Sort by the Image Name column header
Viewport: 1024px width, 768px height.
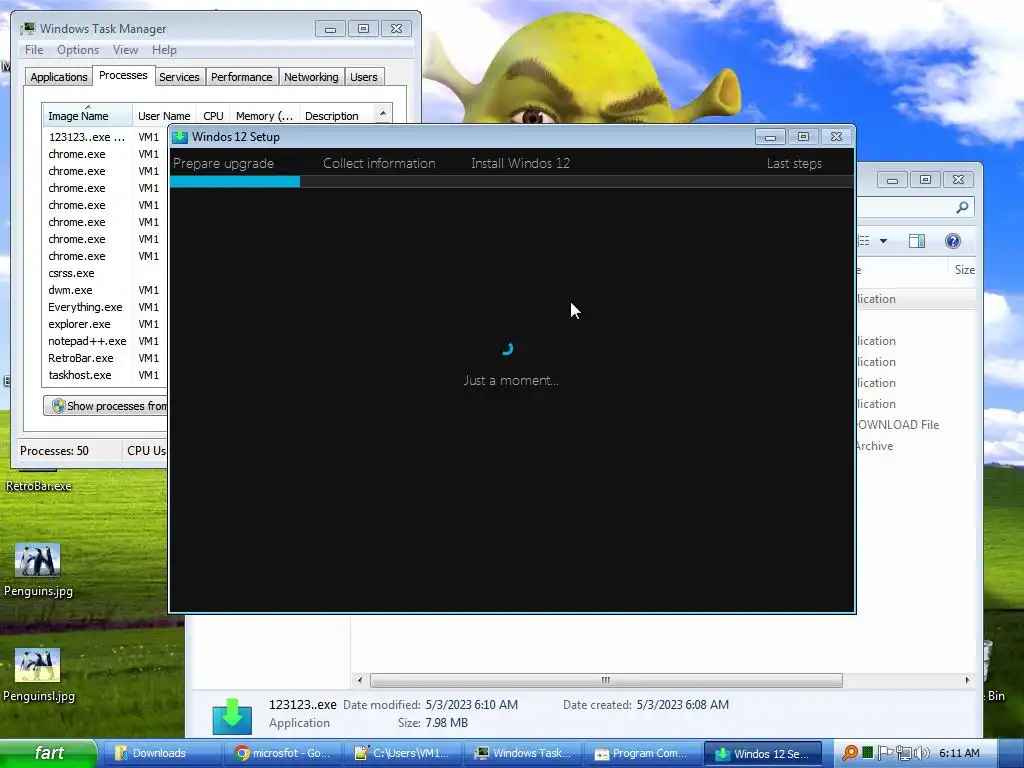click(87, 116)
